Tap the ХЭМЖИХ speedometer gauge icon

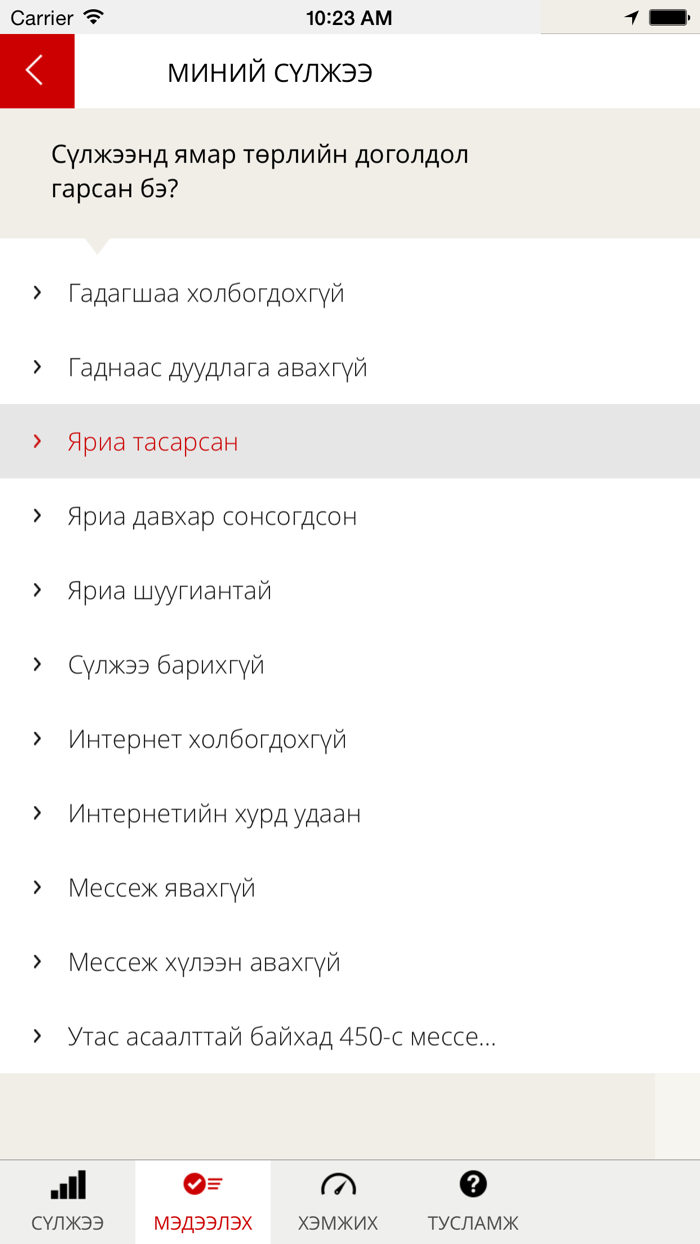tap(339, 1186)
